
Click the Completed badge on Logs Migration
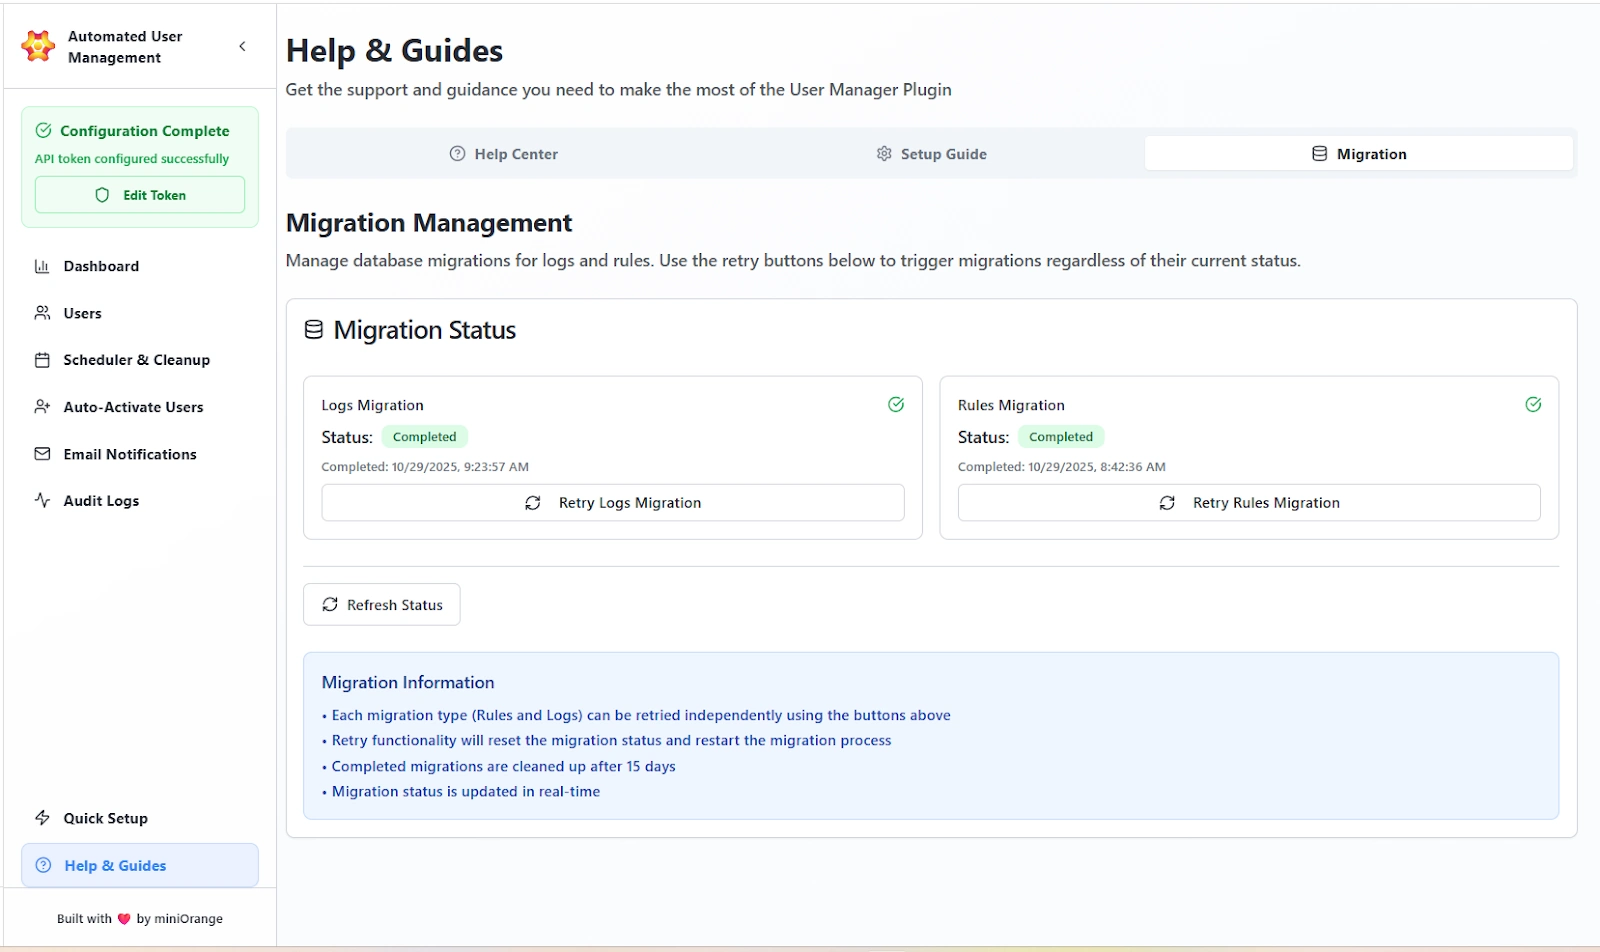pos(424,436)
